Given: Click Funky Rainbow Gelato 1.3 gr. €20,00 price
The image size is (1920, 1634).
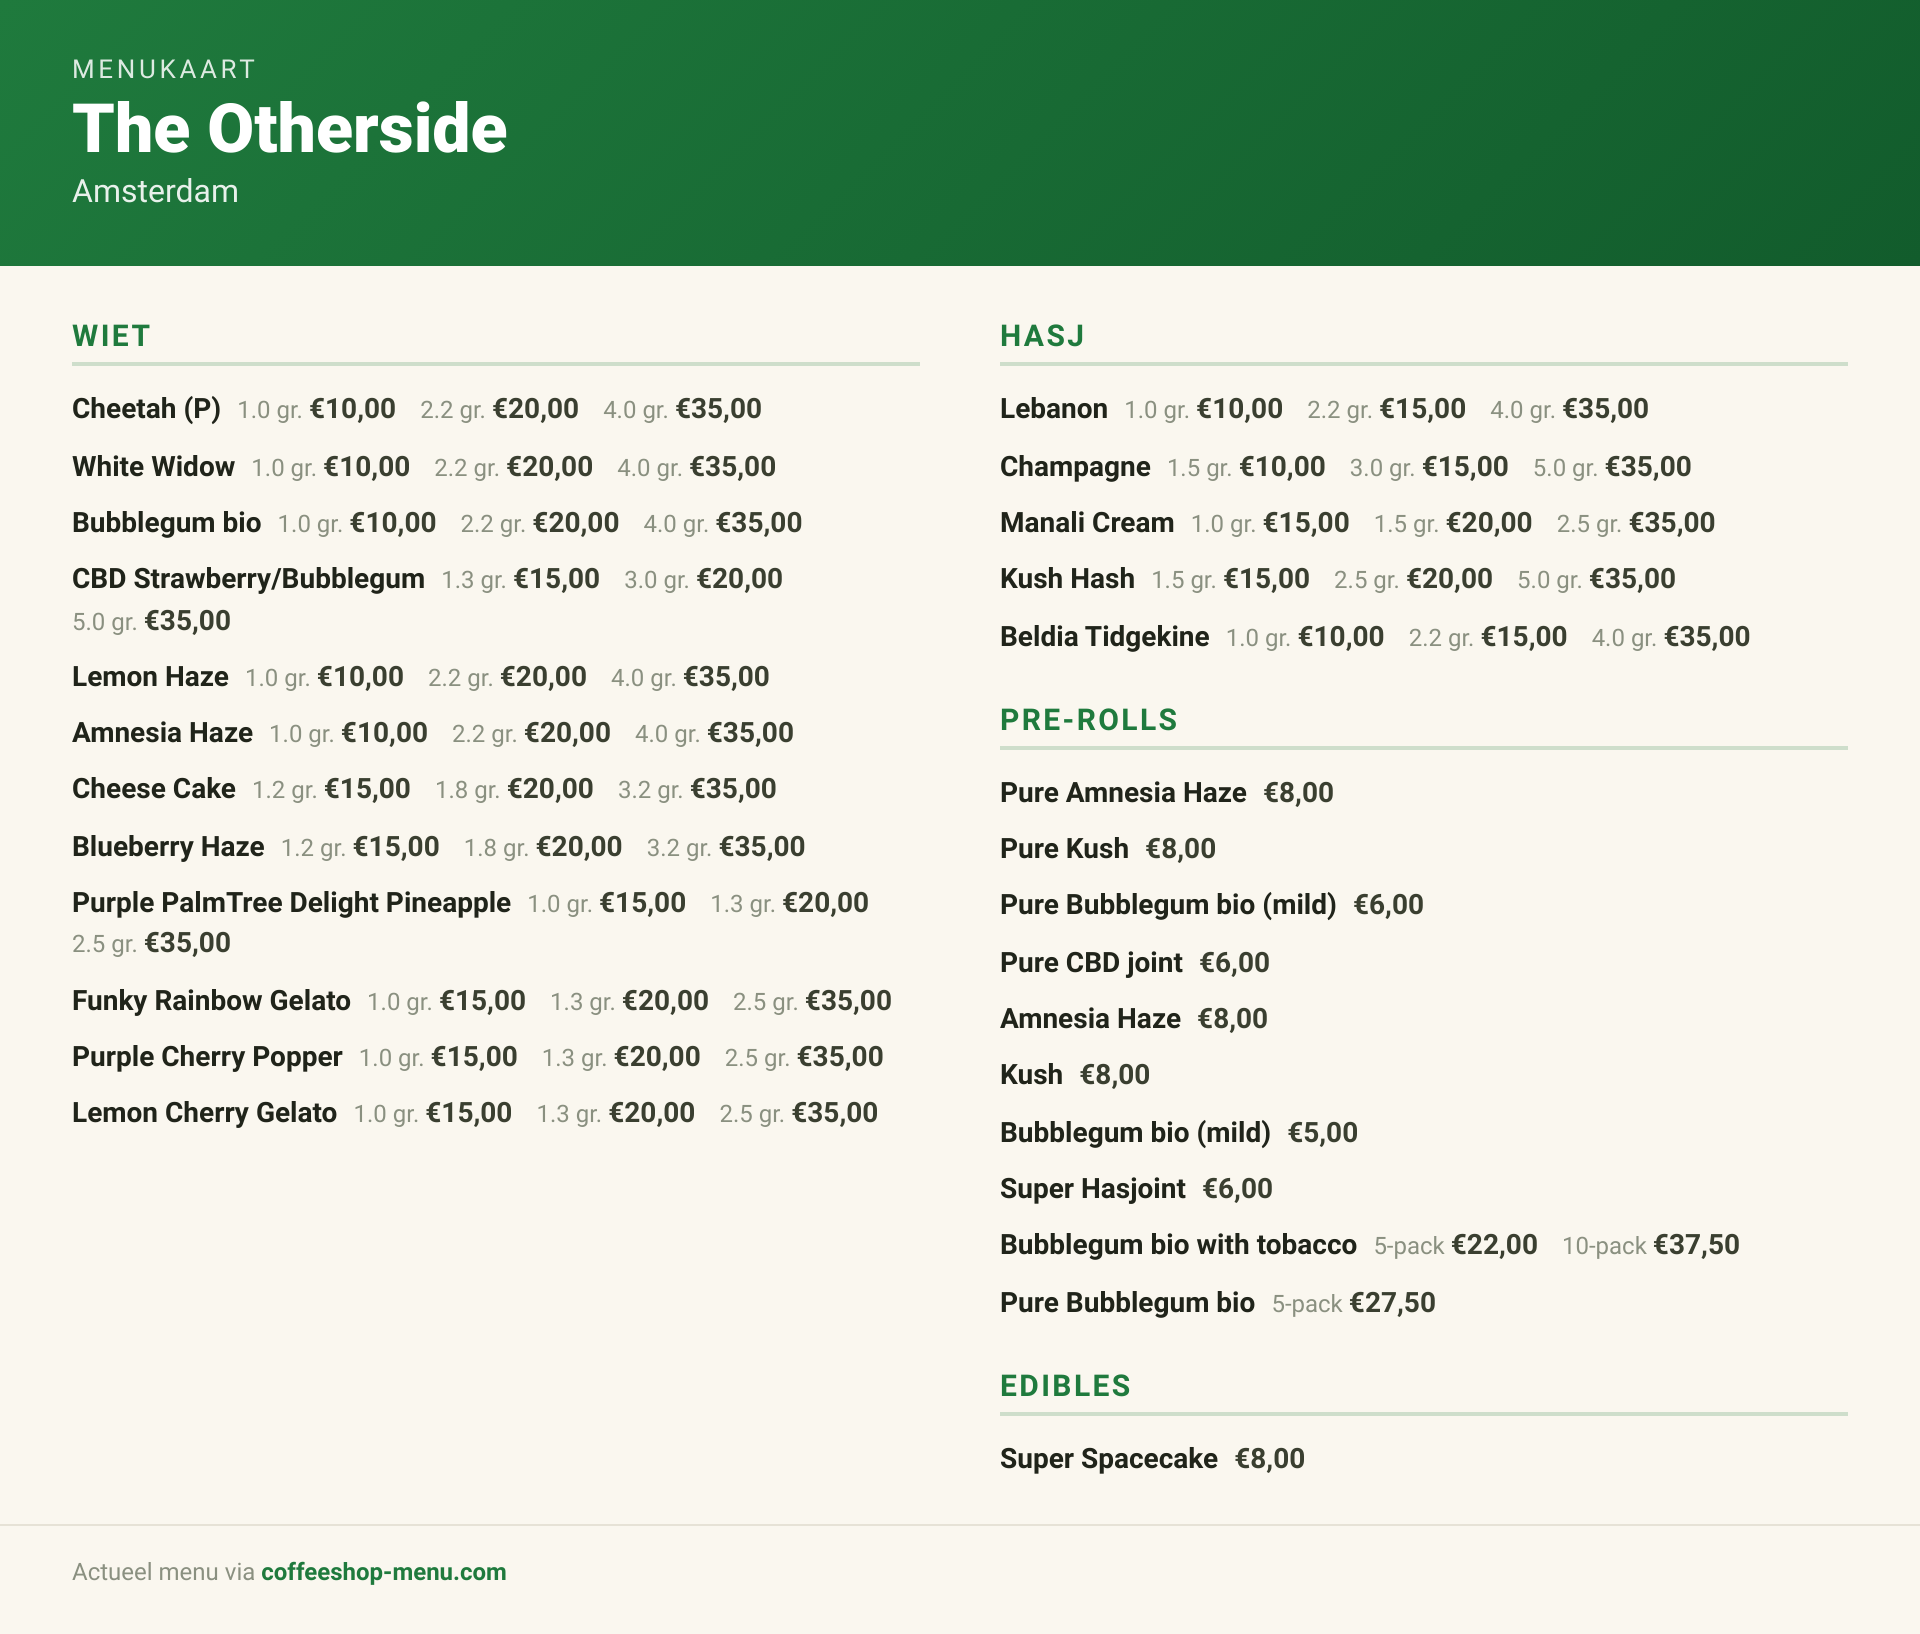Looking at the screenshot, I should click(x=629, y=1001).
